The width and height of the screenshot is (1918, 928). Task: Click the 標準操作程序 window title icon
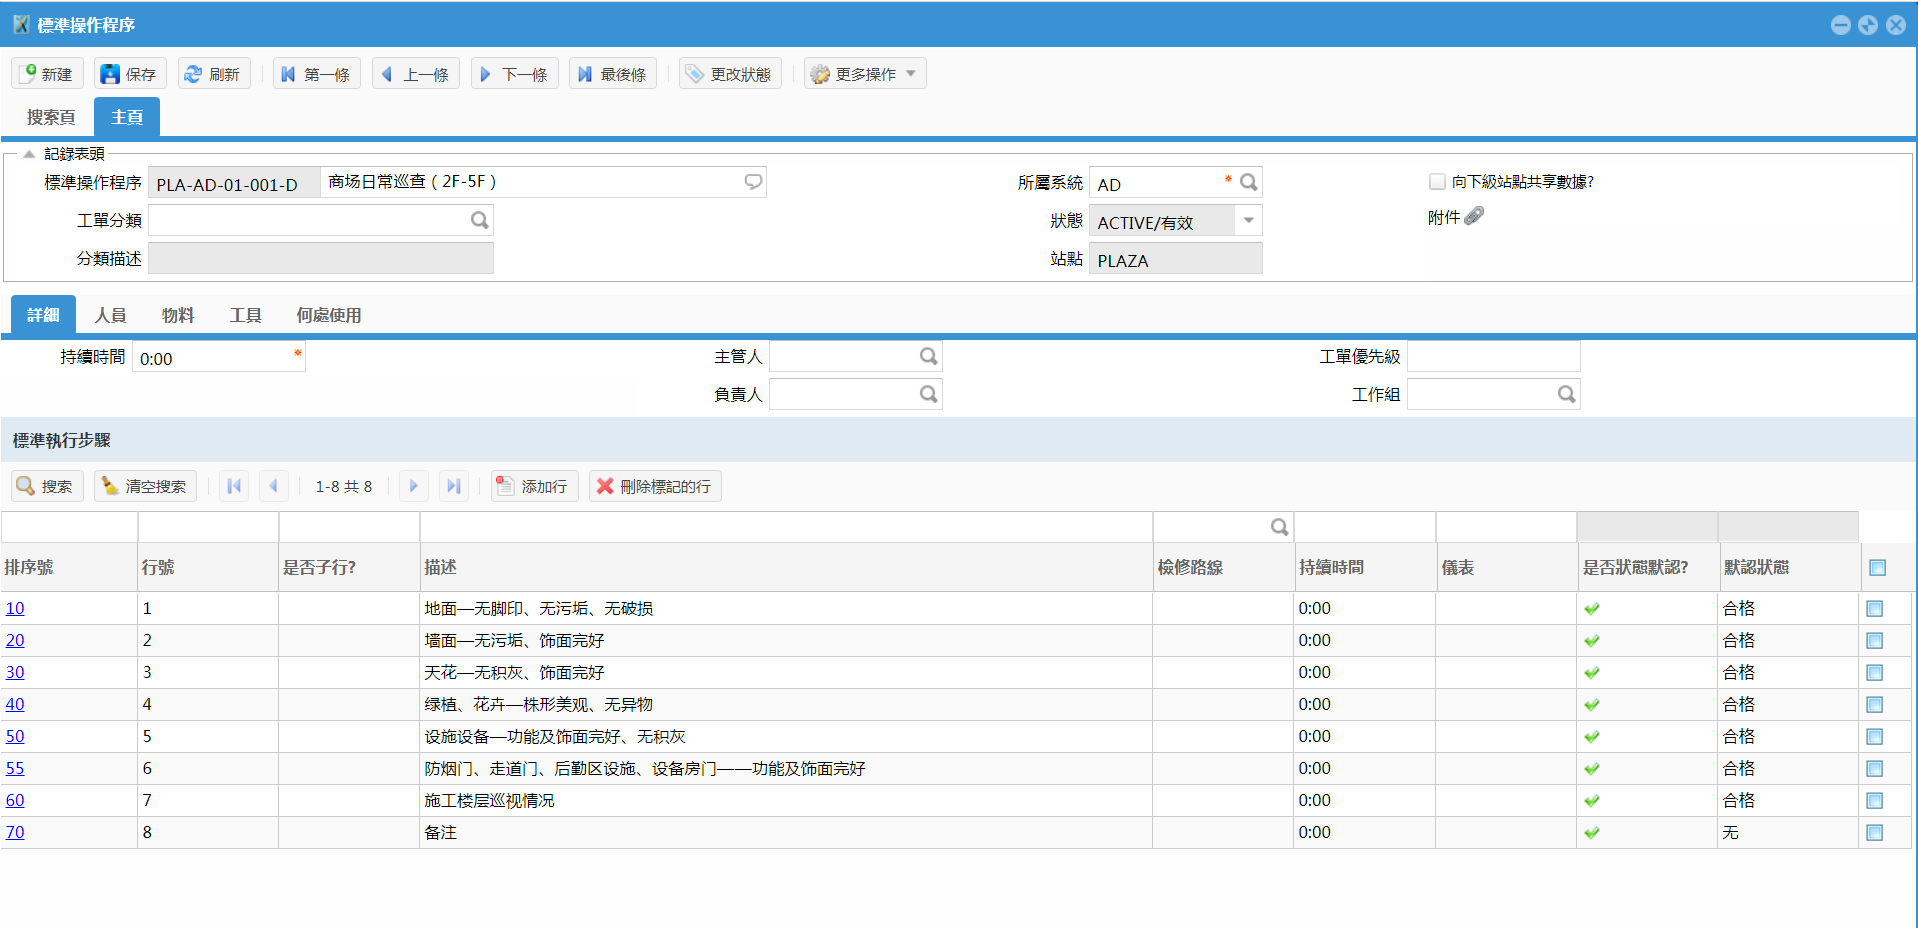coord(20,24)
